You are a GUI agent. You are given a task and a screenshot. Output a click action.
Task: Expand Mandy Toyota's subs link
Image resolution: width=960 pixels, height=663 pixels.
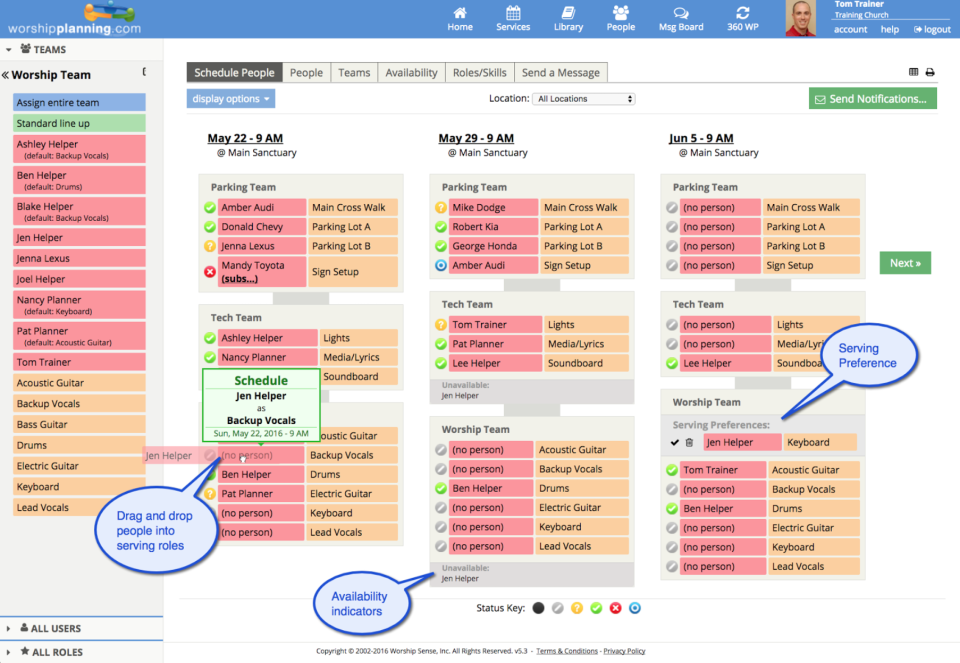239,279
